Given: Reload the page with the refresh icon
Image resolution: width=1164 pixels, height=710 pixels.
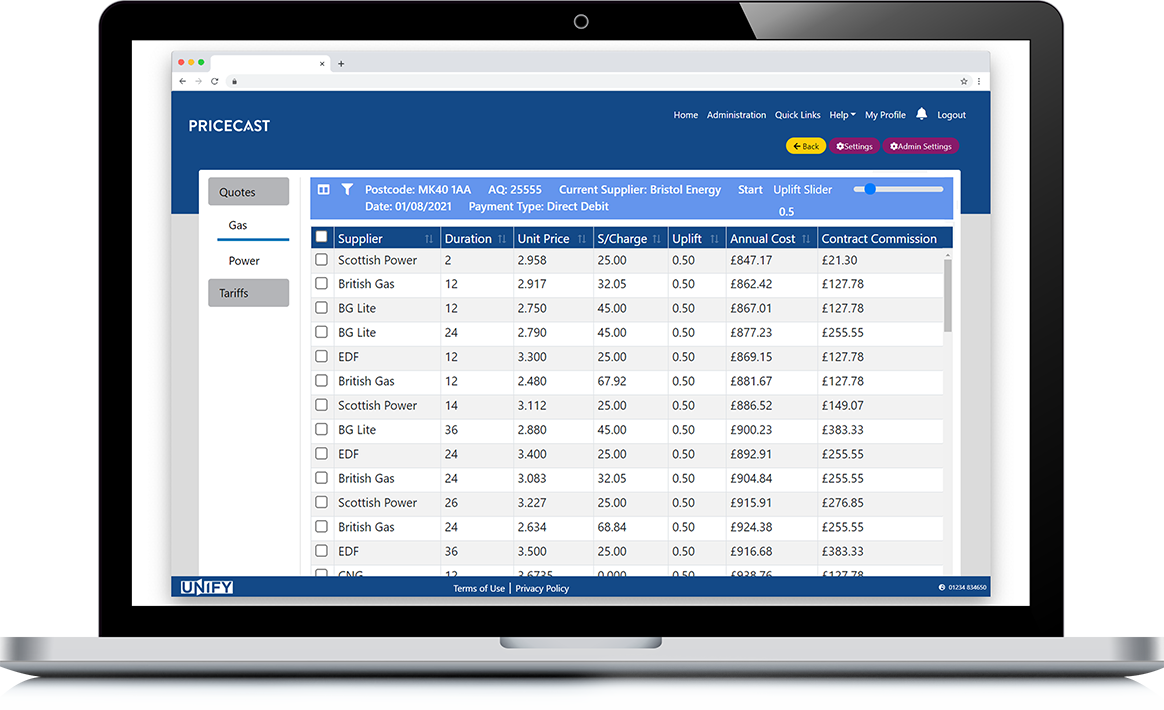Looking at the screenshot, I should (x=215, y=82).
